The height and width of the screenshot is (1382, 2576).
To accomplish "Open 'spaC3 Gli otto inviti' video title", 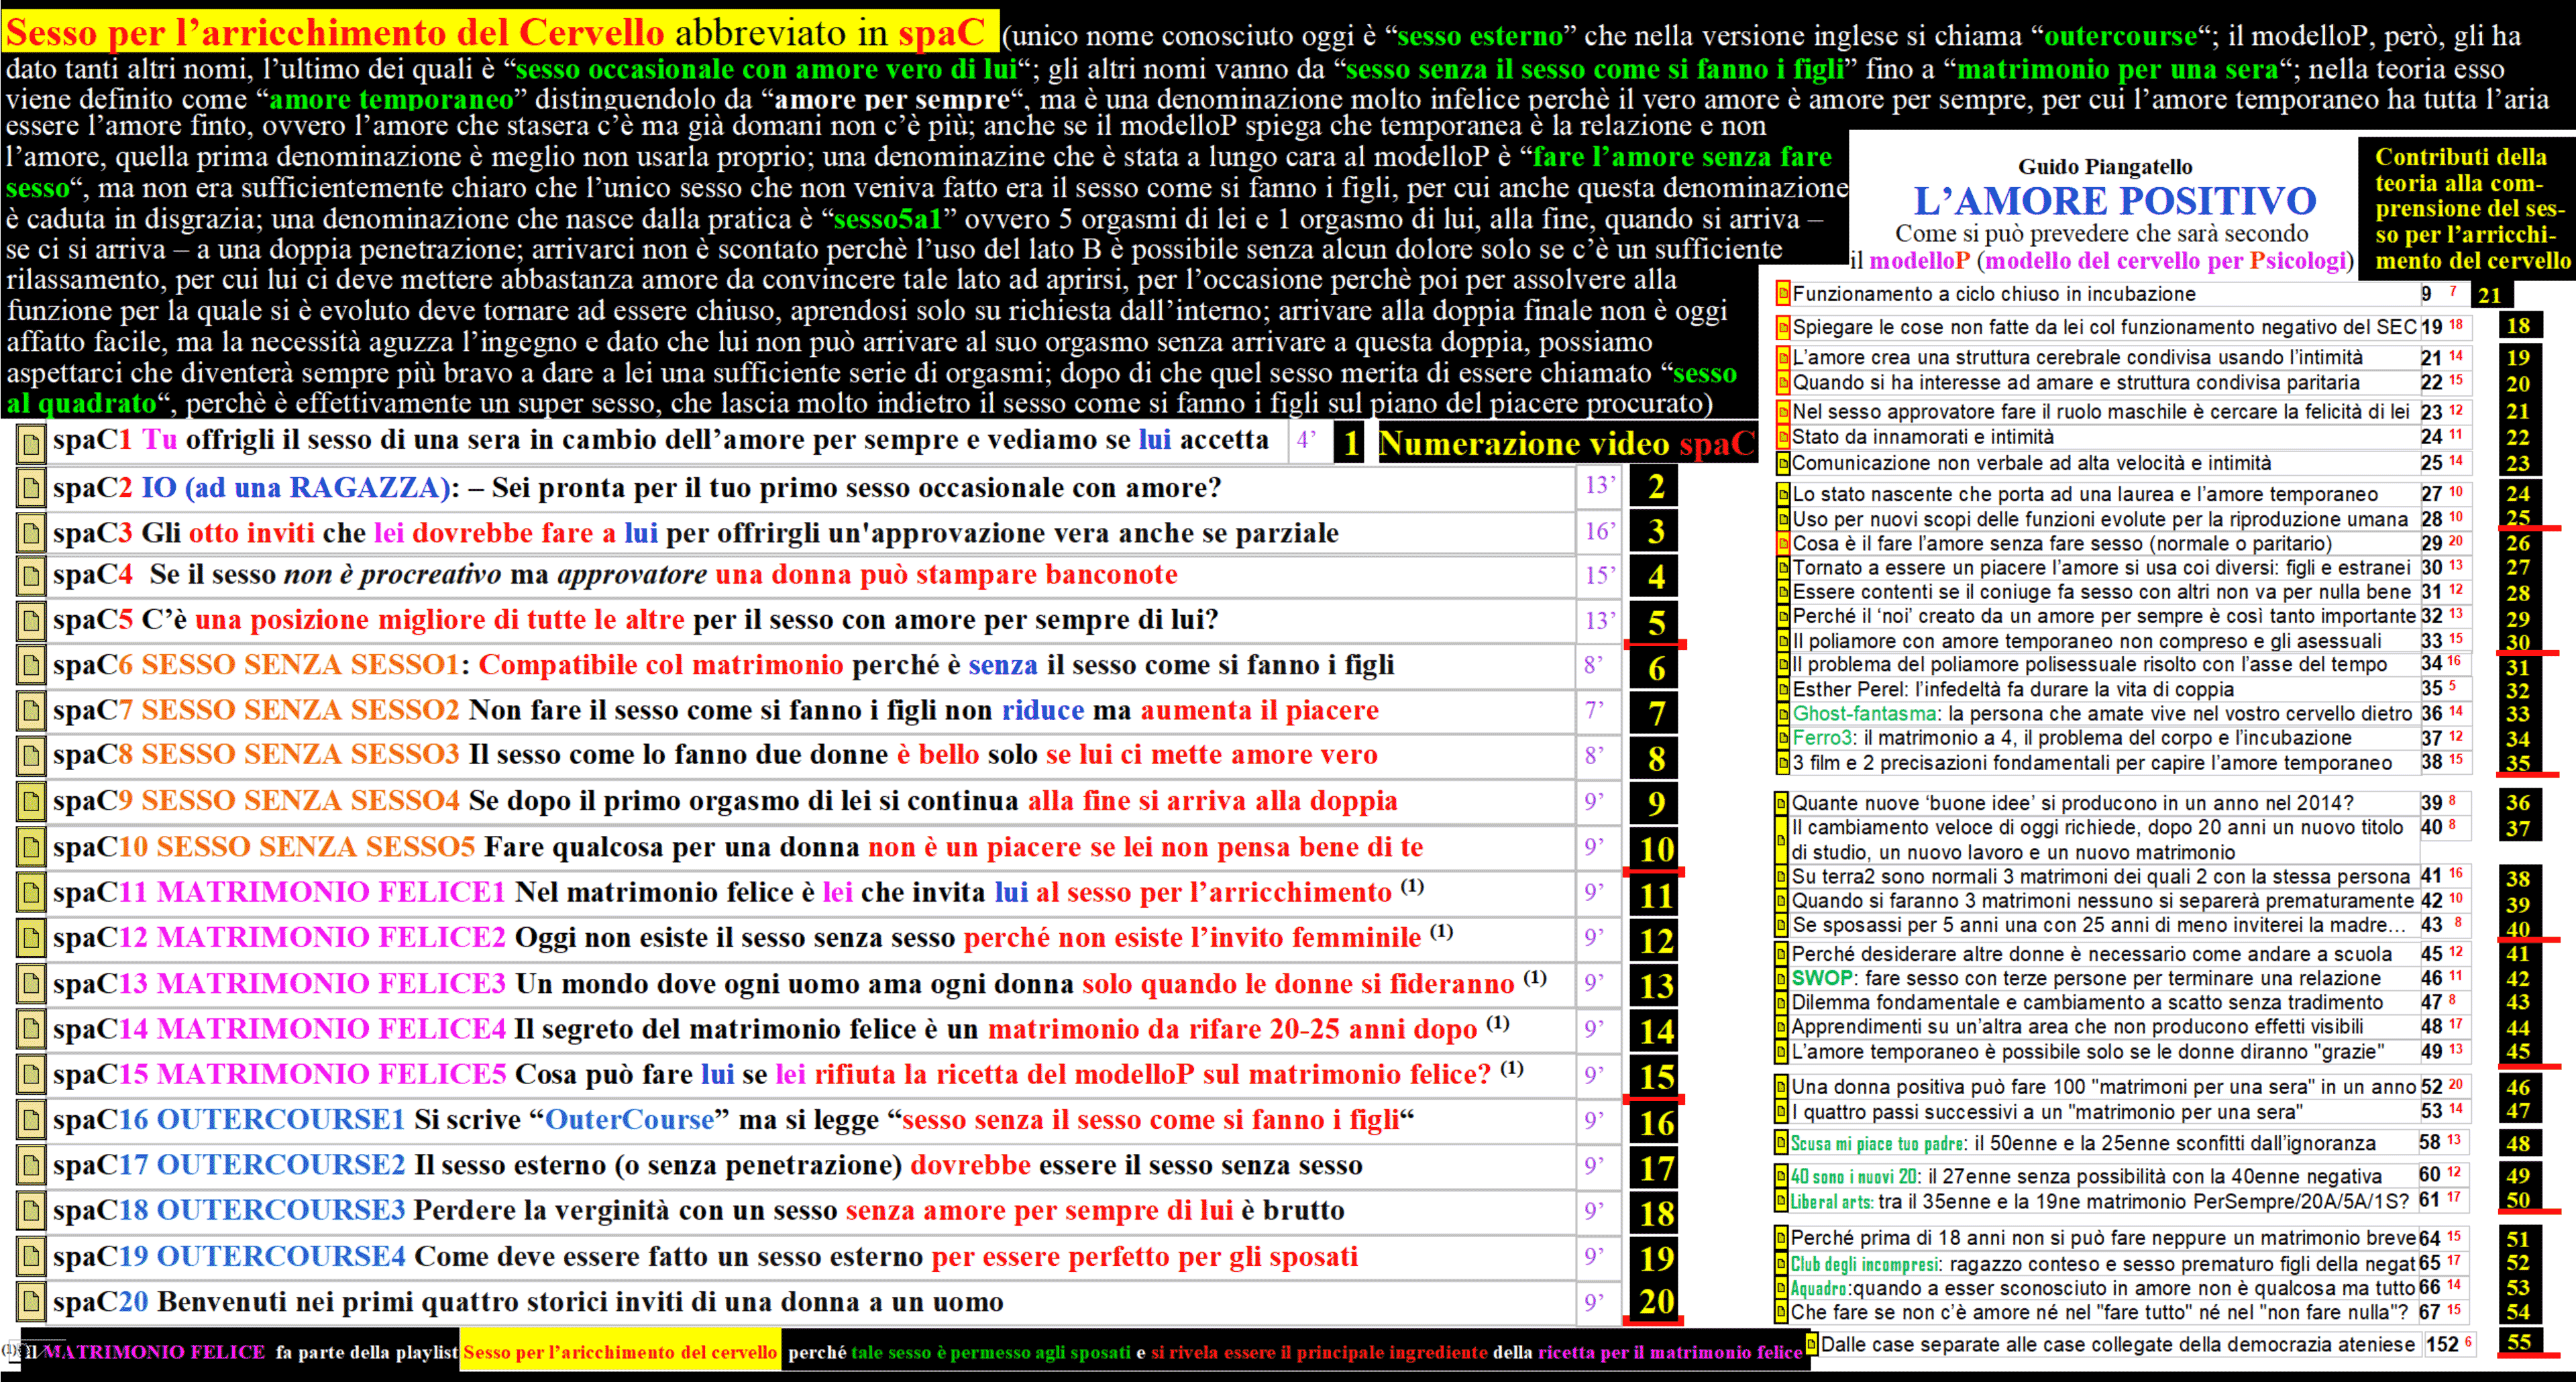I will pyautogui.click(x=695, y=533).
